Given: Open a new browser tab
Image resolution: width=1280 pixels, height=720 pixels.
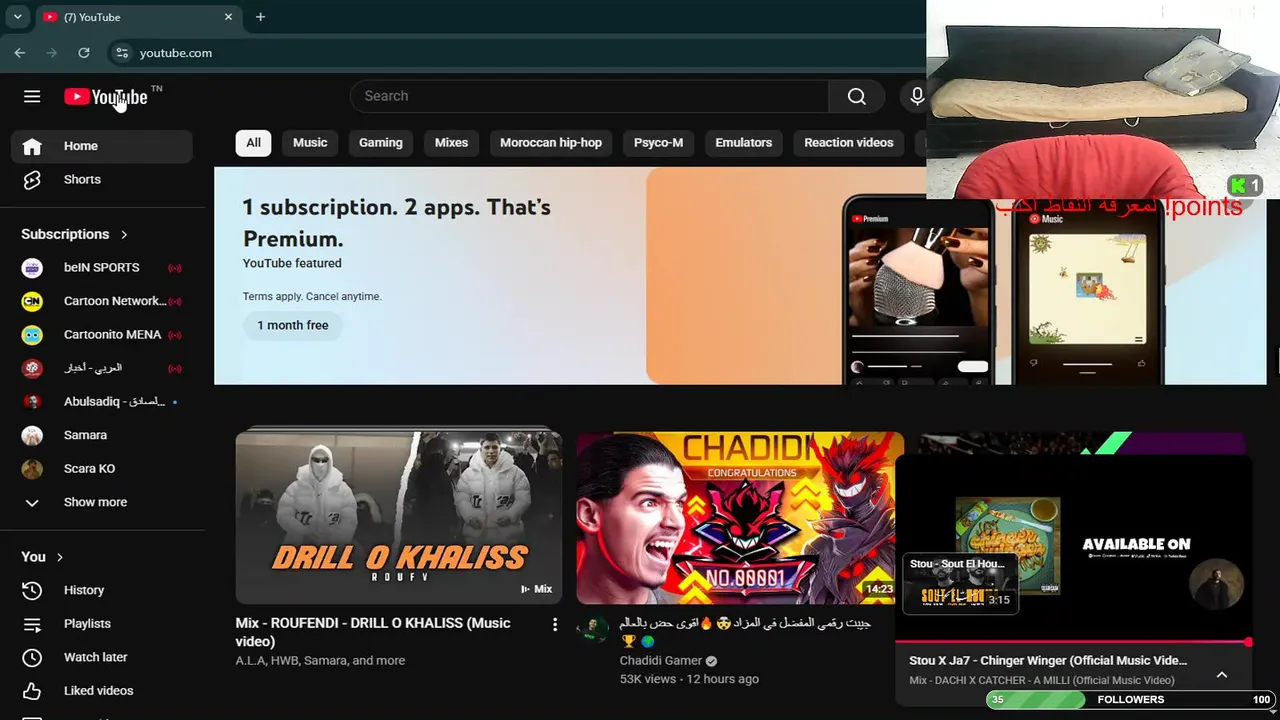Looking at the screenshot, I should coord(260,17).
